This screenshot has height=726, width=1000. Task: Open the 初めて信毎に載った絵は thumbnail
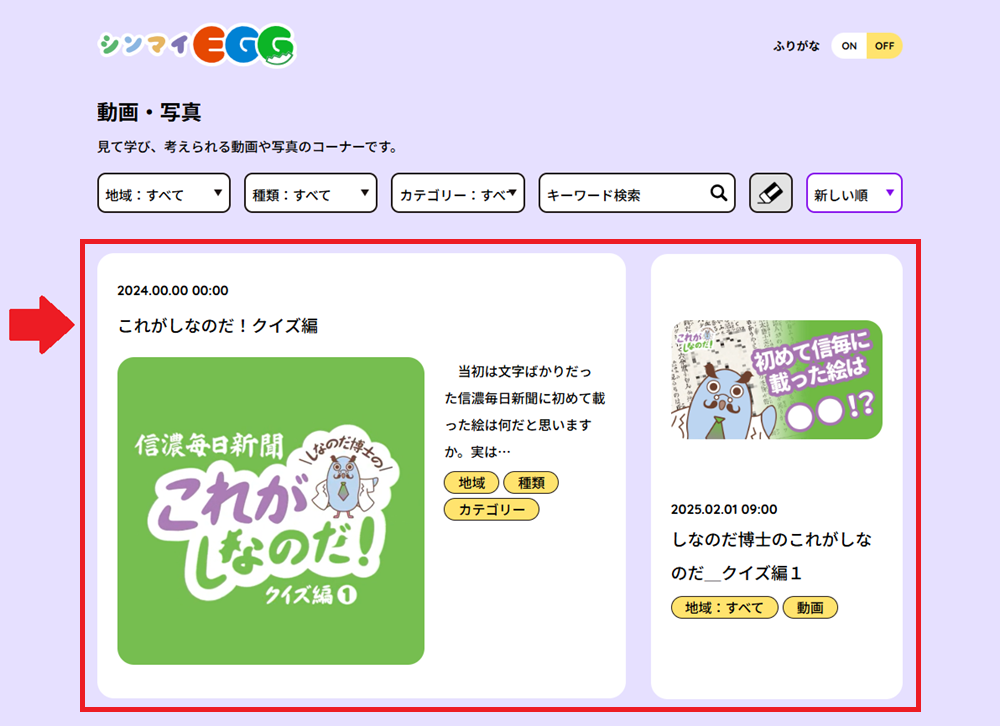click(776, 380)
